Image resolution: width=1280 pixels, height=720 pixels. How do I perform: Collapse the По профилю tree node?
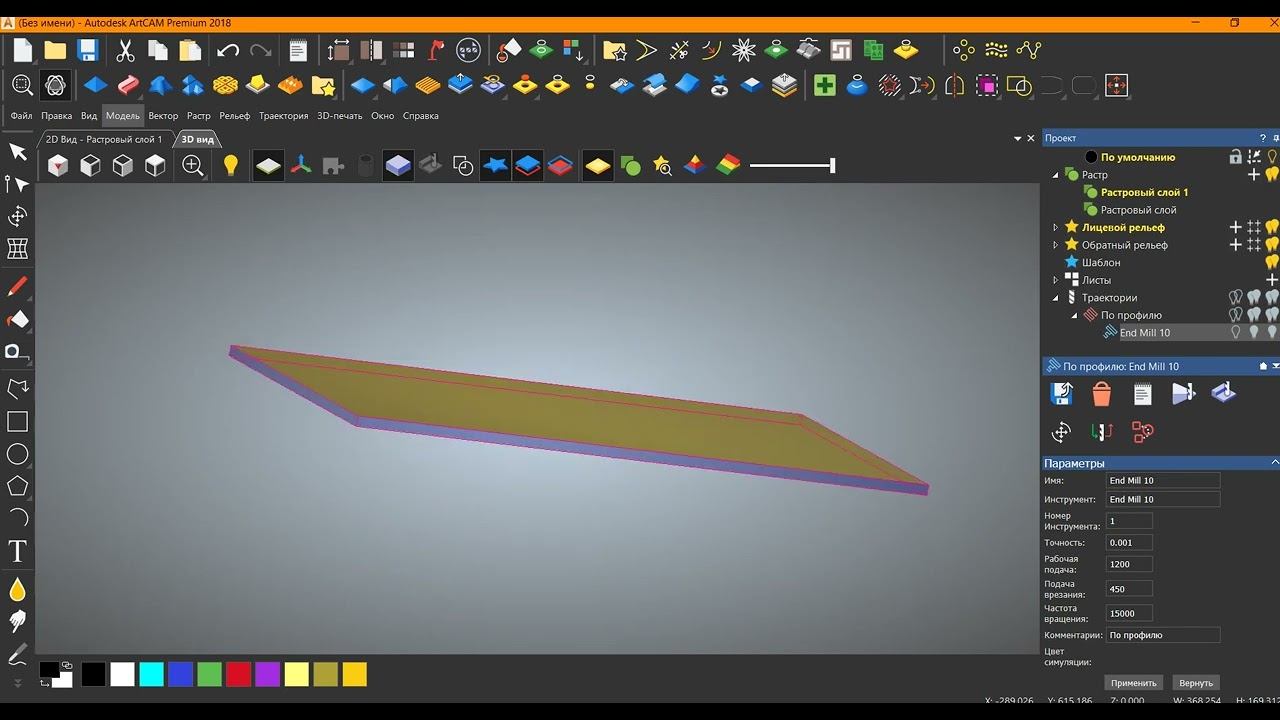click(x=1075, y=315)
